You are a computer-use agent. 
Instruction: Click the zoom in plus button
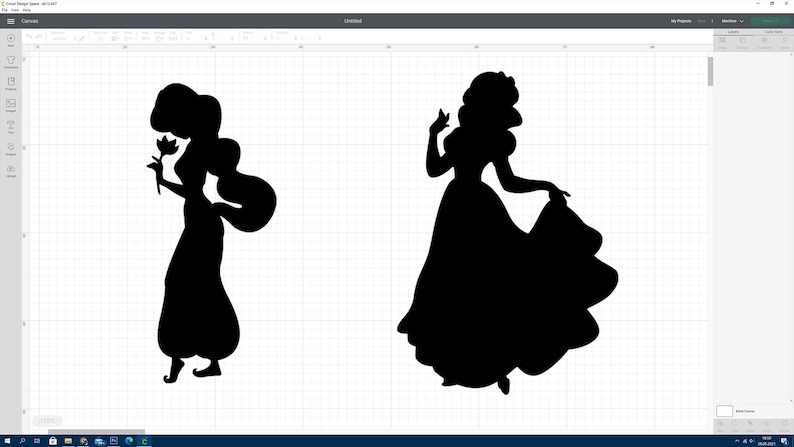point(58,421)
